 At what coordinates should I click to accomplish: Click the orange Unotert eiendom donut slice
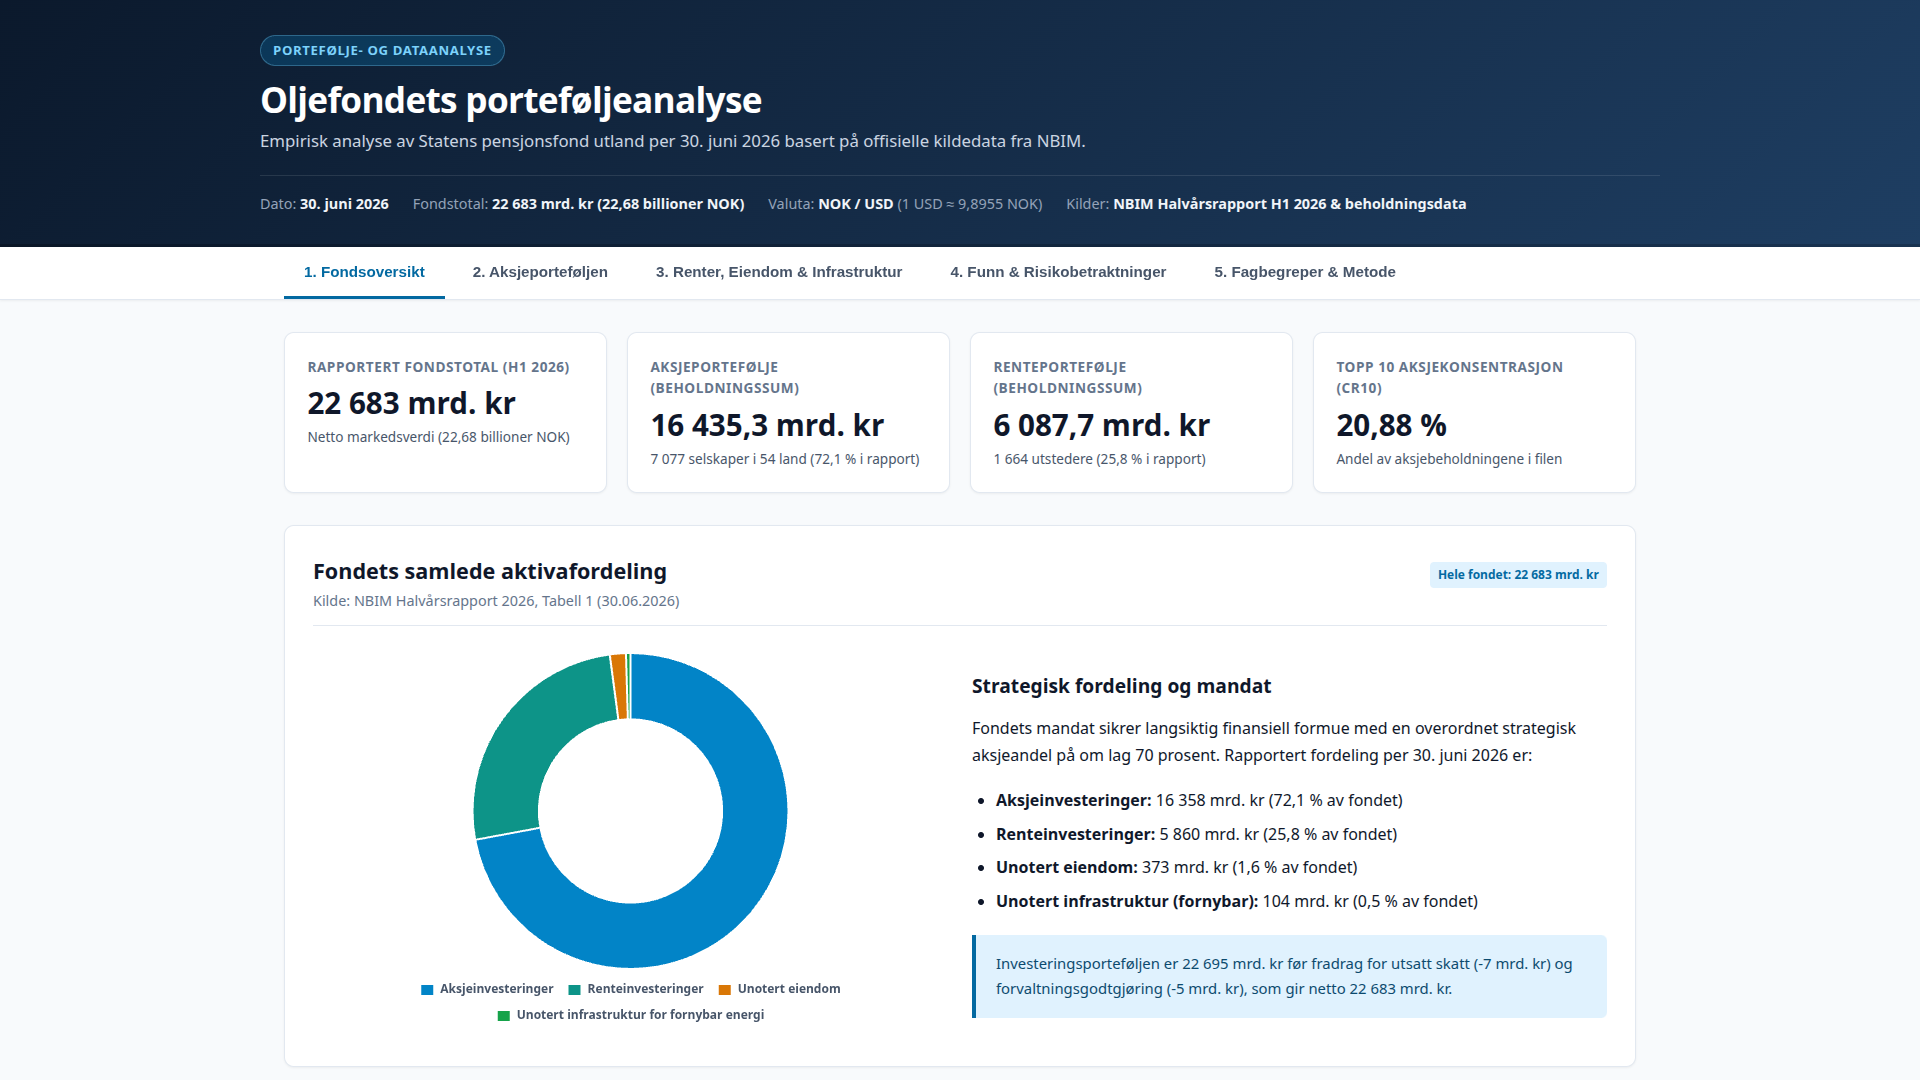click(x=619, y=686)
